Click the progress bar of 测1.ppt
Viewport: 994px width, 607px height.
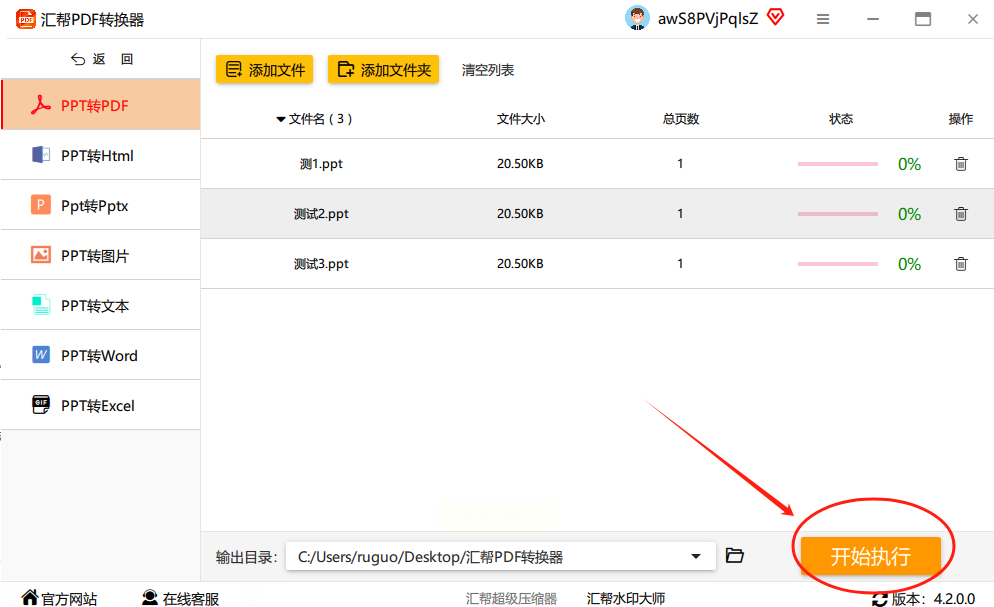point(837,164)
